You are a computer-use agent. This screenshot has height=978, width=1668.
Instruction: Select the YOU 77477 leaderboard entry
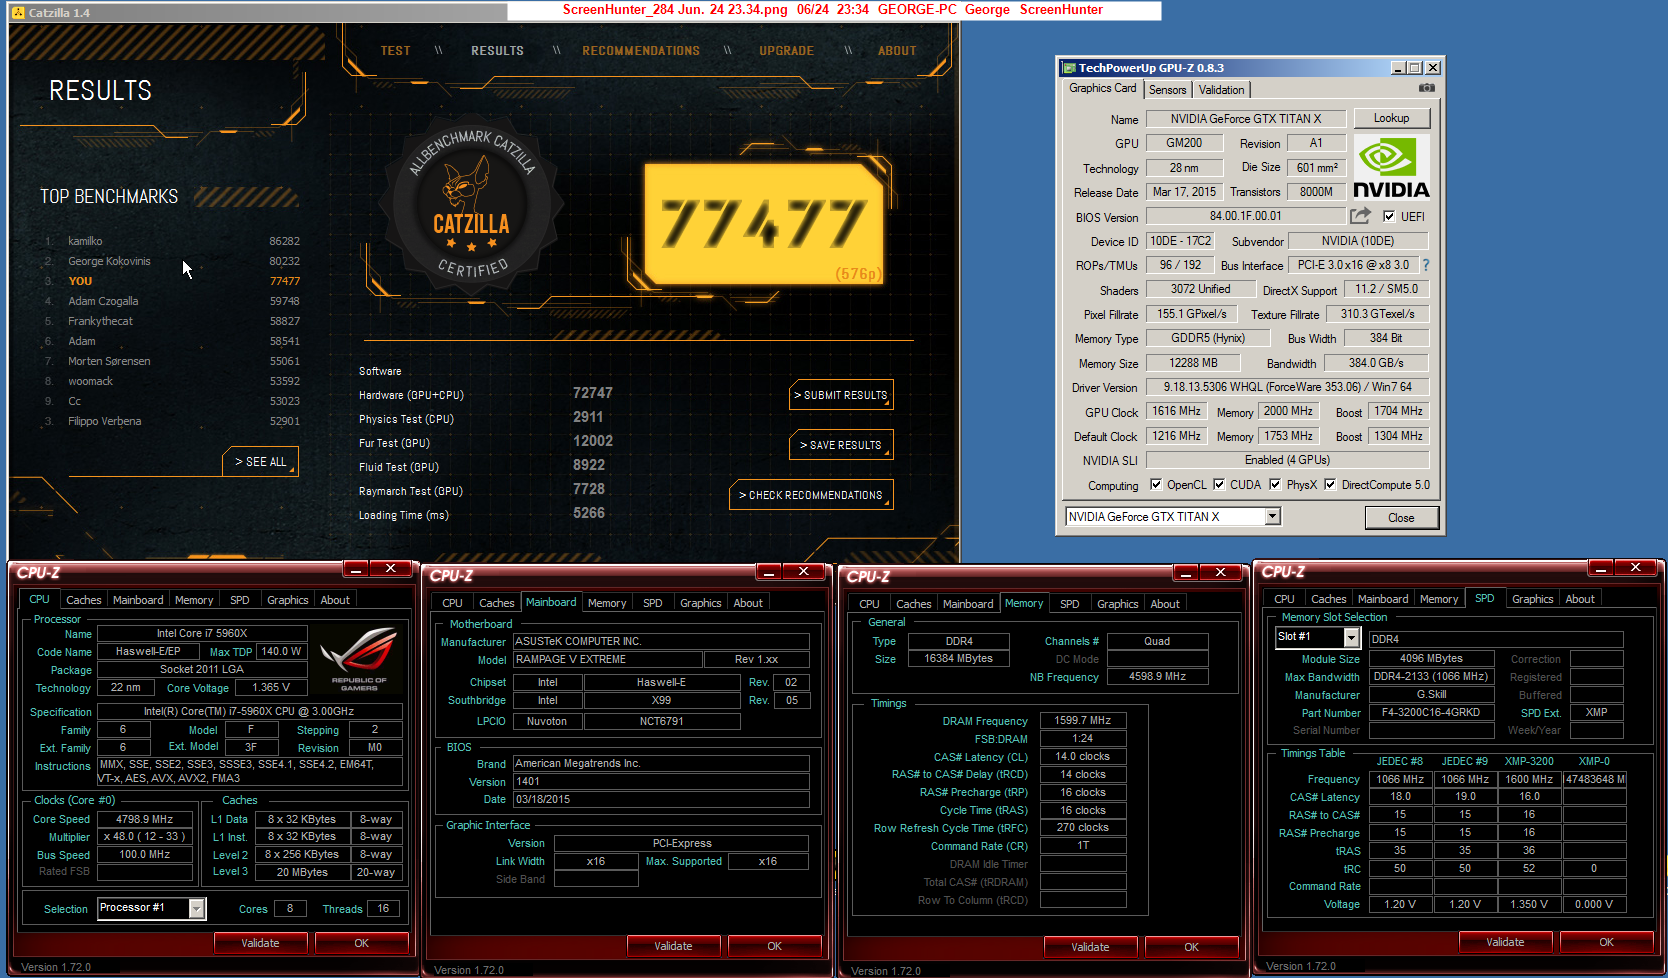pyautogui.click(x=172, y=281)
